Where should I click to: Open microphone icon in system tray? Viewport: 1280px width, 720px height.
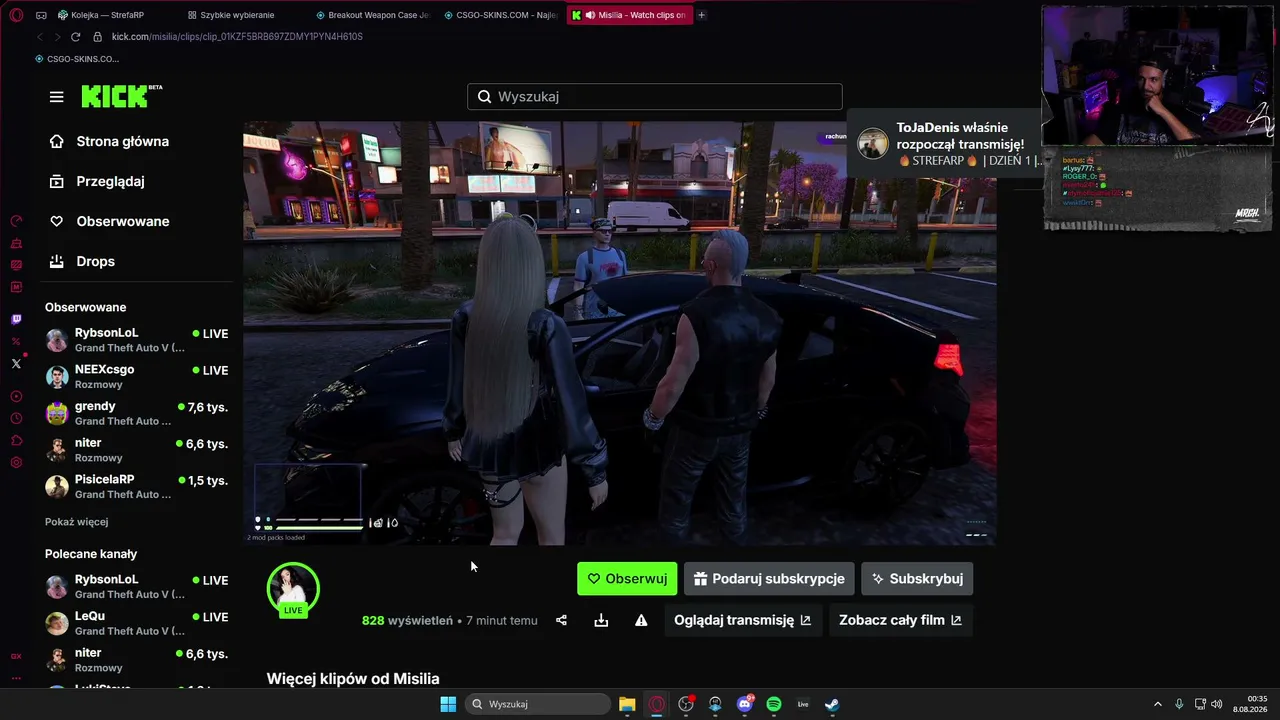[1179, 704]
